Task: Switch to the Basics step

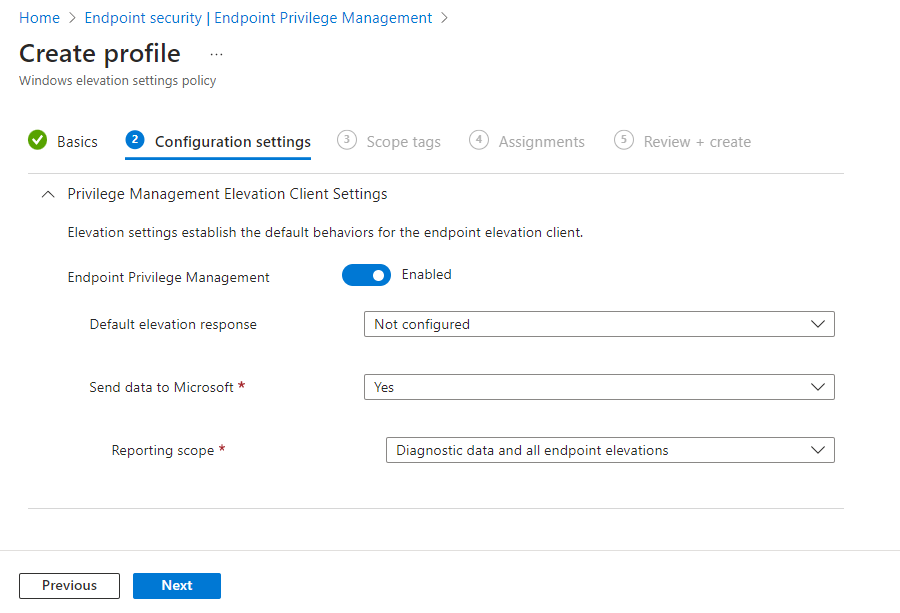Action: [75, 141]
